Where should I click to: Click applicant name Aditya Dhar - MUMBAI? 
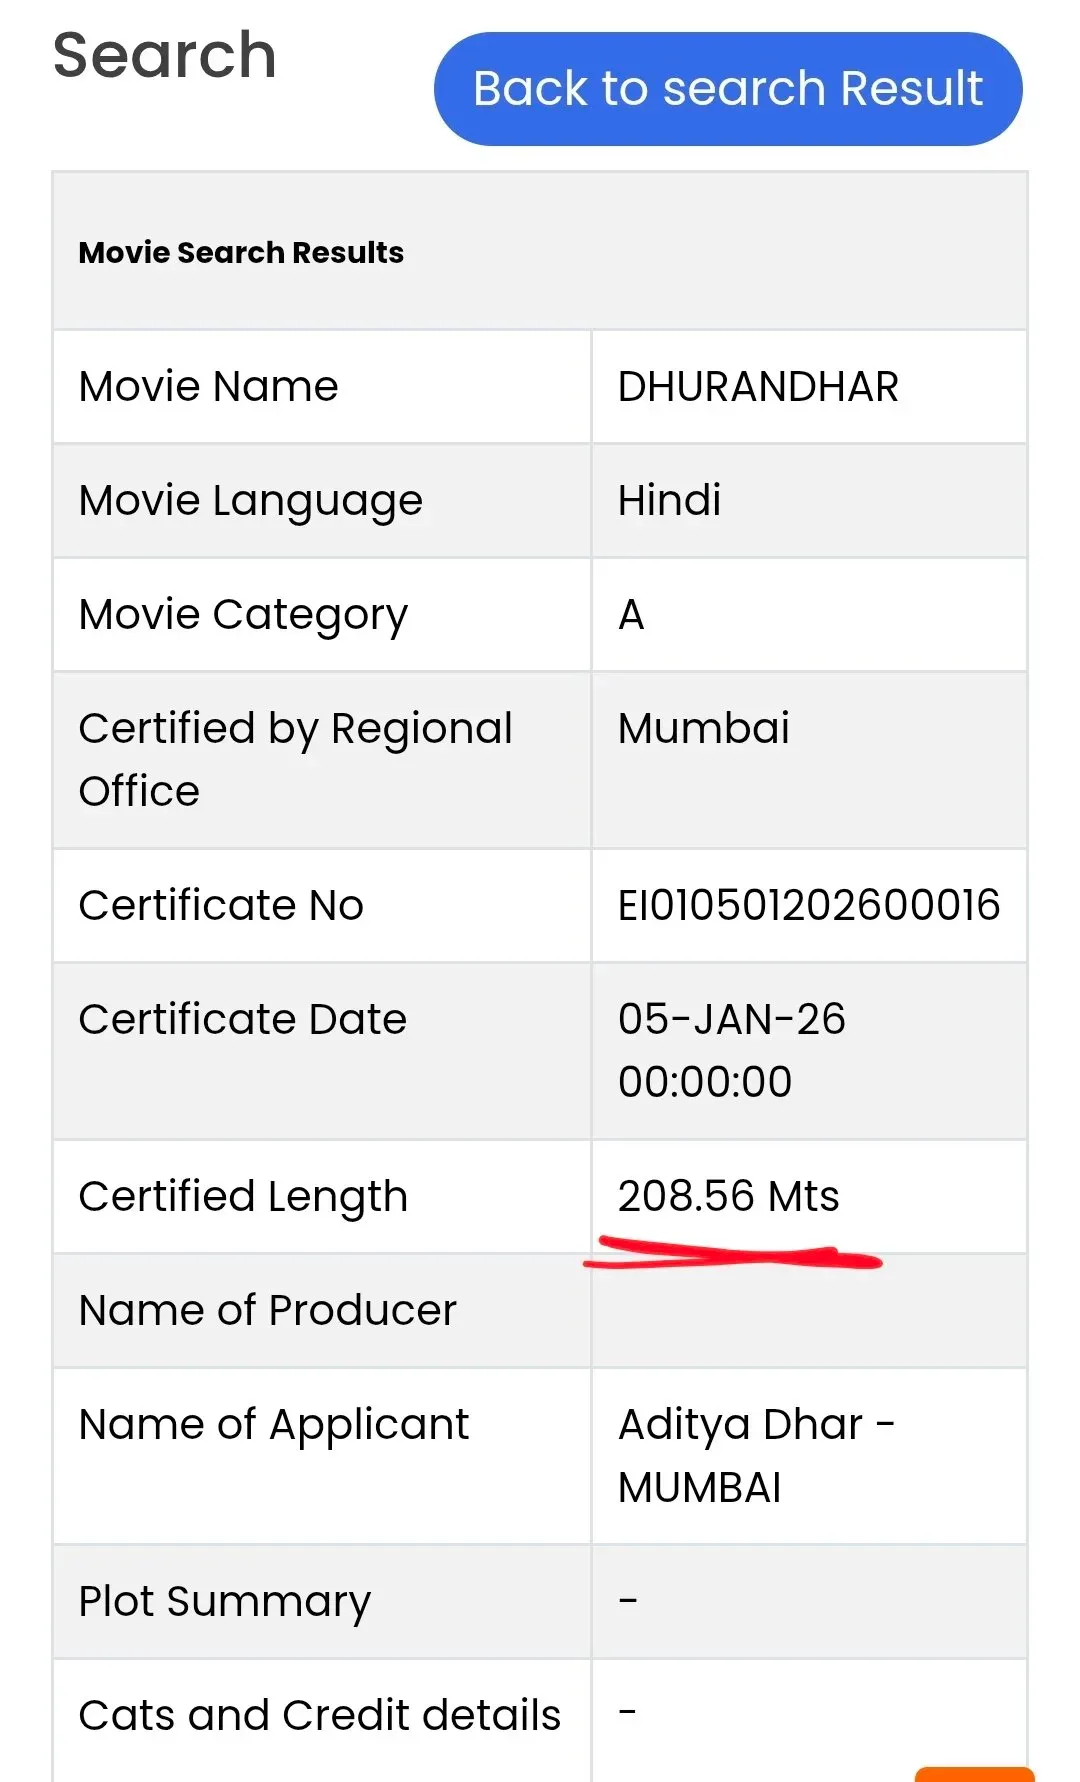click(757, 1455)
